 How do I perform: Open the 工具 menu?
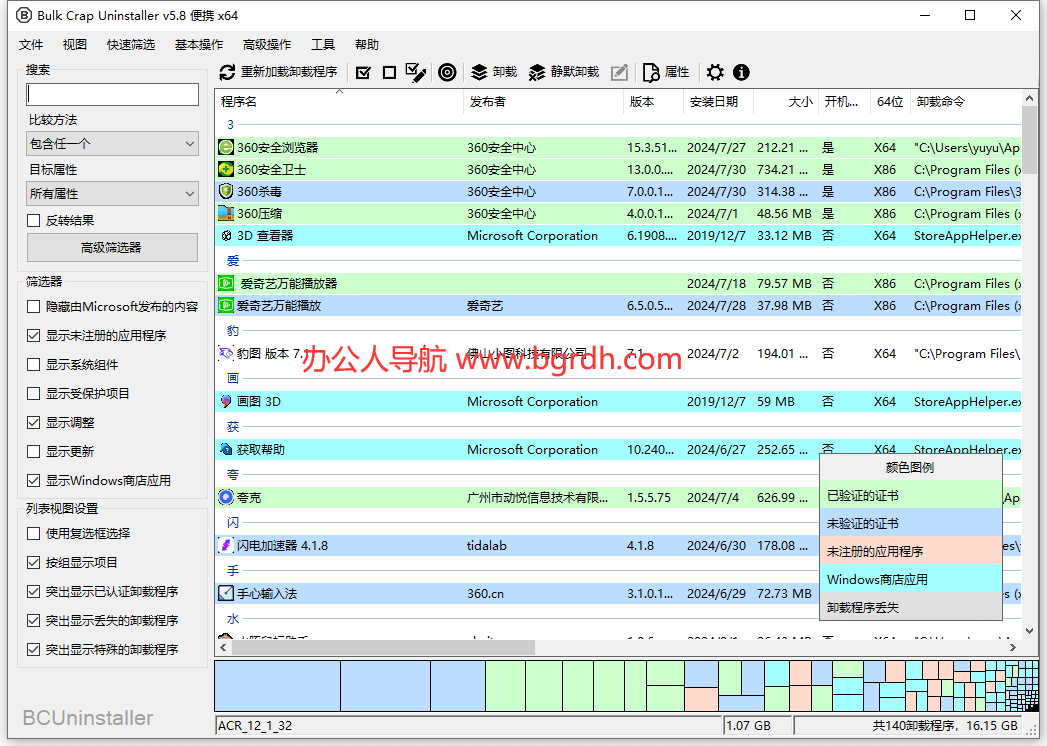pos(322,44)
